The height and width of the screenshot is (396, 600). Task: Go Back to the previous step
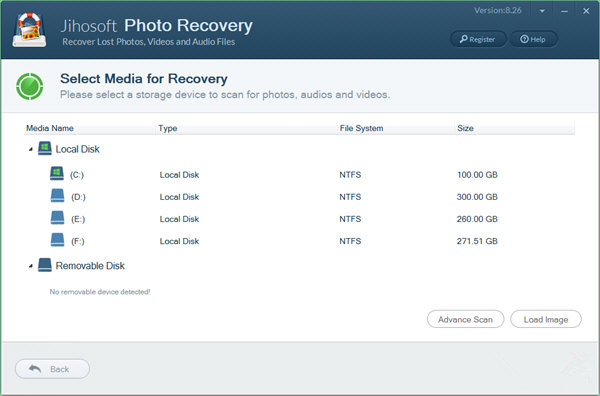click(52, 369)
